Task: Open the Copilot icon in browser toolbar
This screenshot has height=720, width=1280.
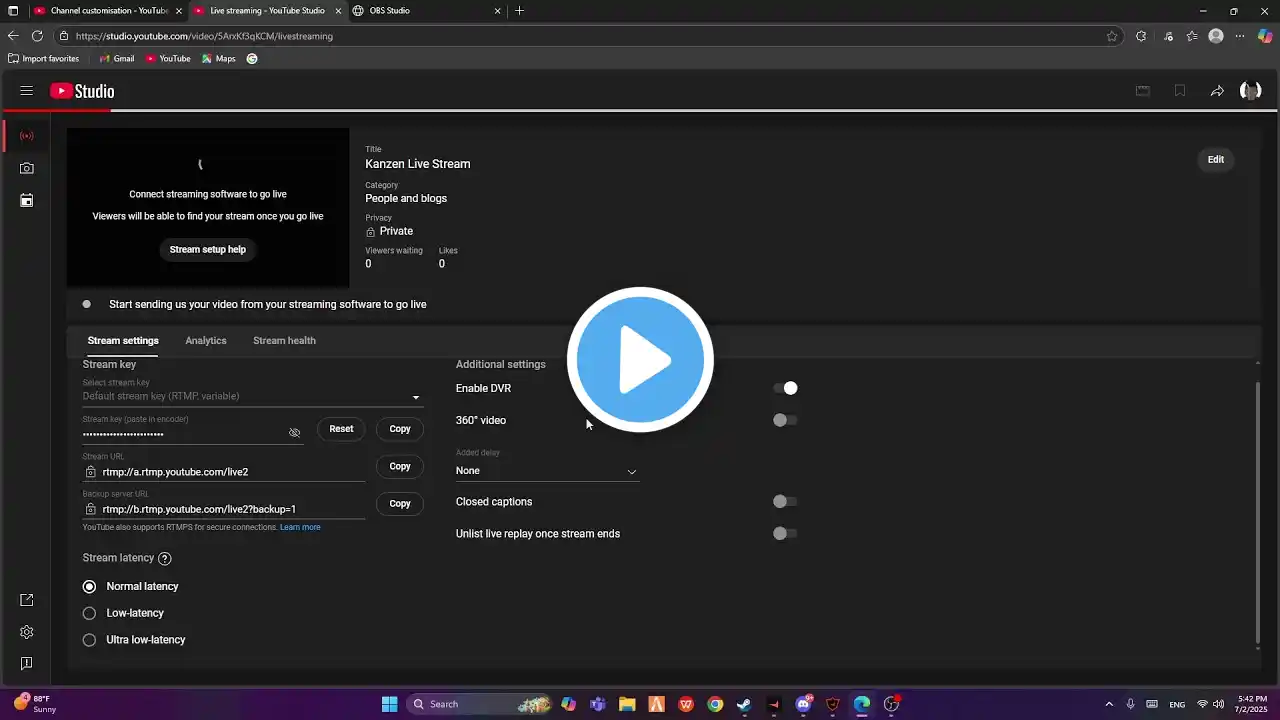Action: [x=1265, y=36]
